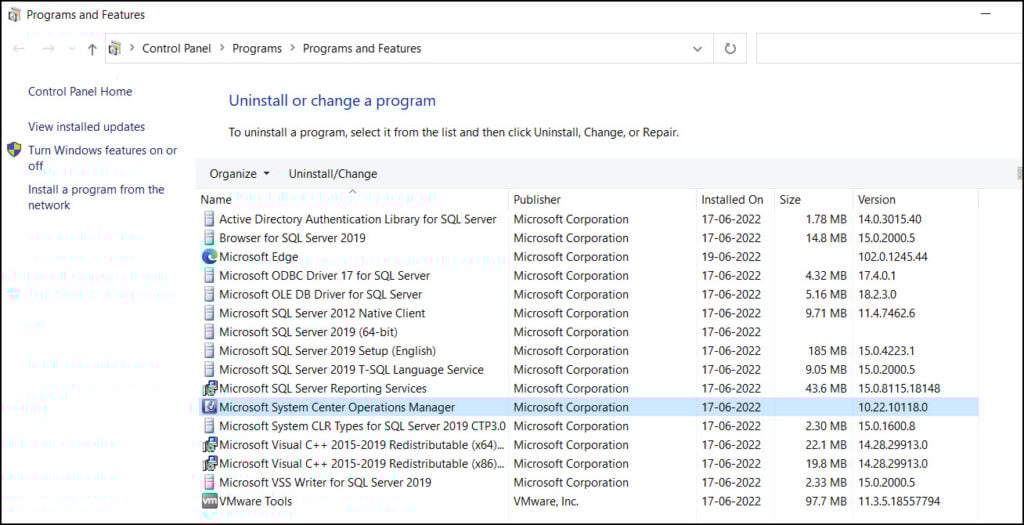1024x525 pixels.
Task: Sort by the Publisher column header
Action: tap(602, 199)
